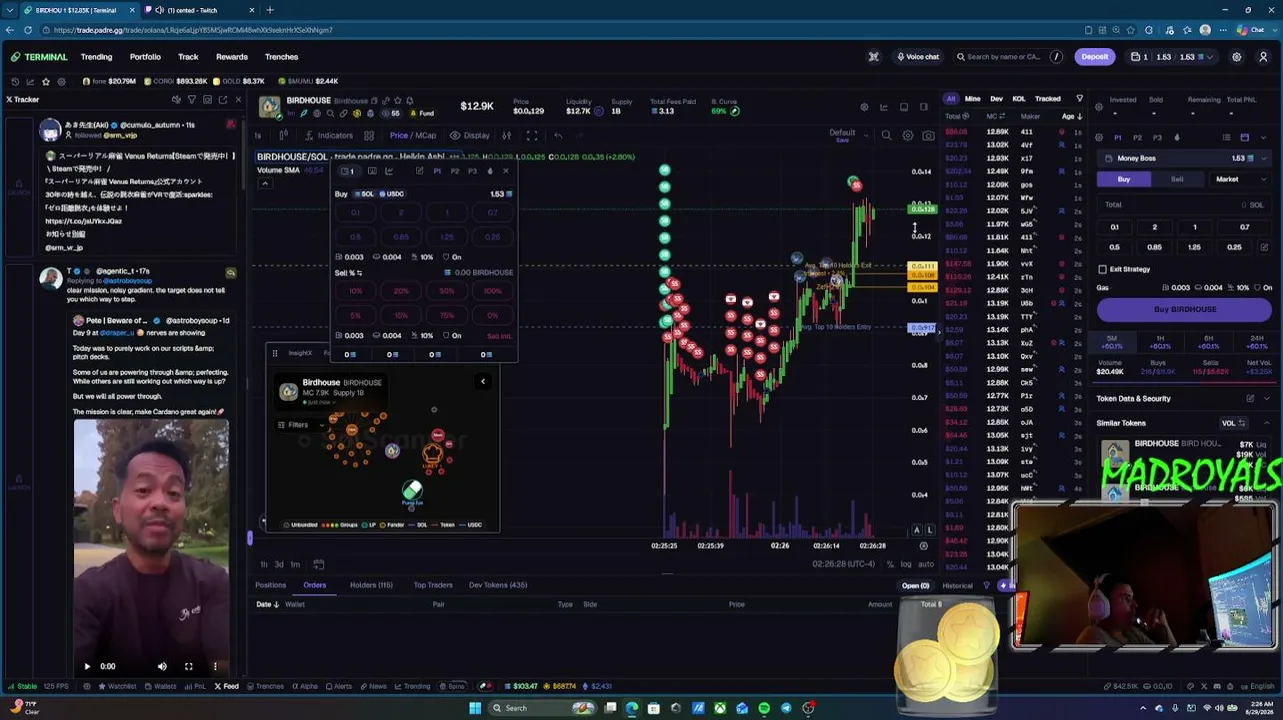Show the Dev Tokens (435) tab

coord(497,585)
